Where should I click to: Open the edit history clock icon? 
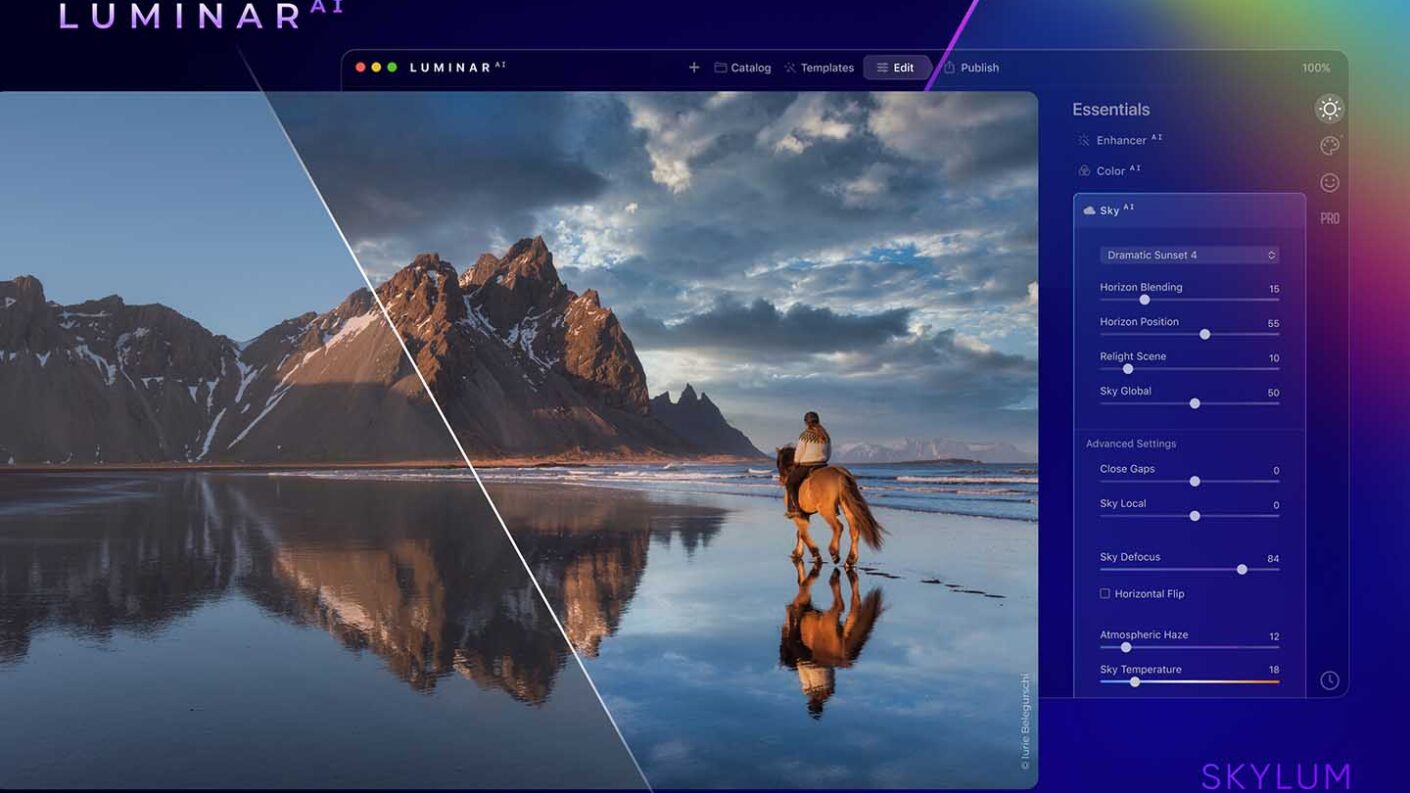1329,680
